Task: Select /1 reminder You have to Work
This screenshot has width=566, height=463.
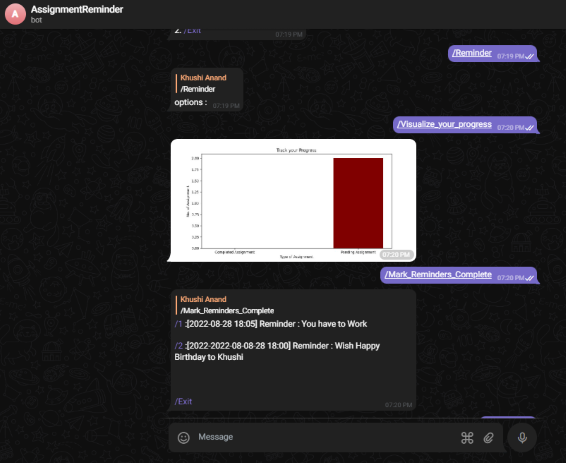Action: 178,324
